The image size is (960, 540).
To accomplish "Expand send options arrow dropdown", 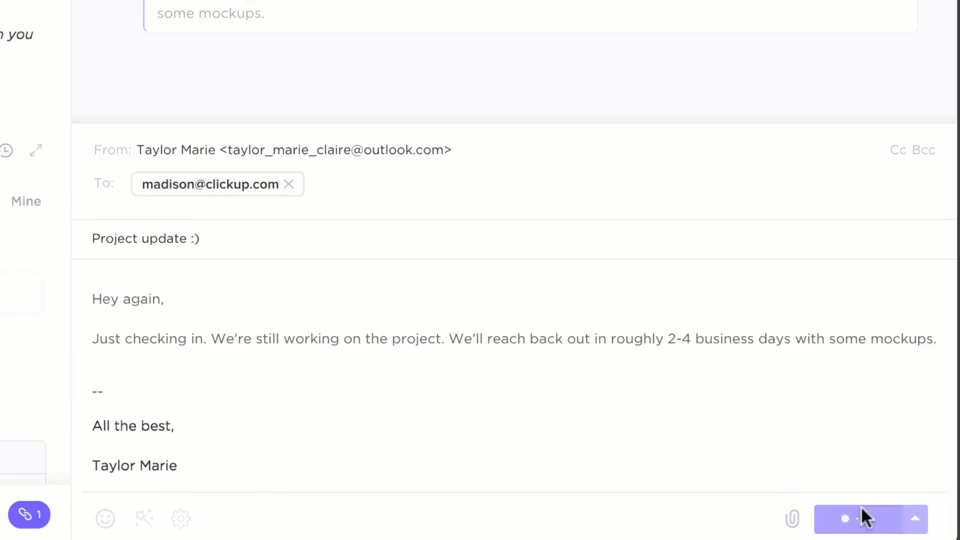I will pyautogui.click(x=915, y=519).
